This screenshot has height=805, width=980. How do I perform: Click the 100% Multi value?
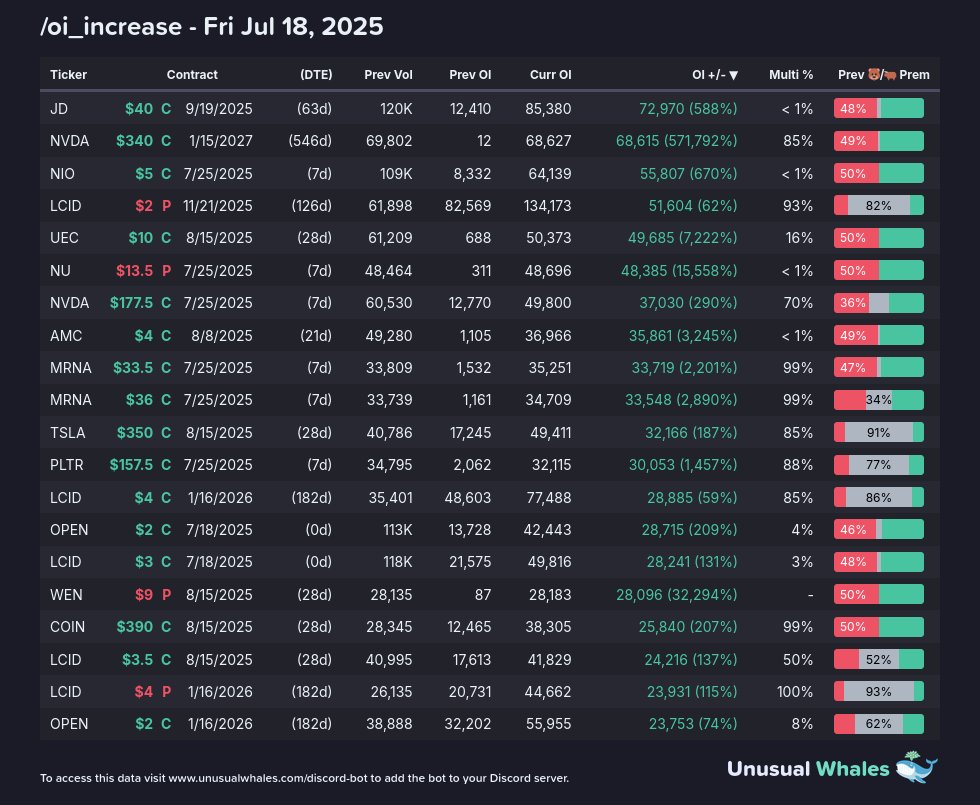(794, 692)
